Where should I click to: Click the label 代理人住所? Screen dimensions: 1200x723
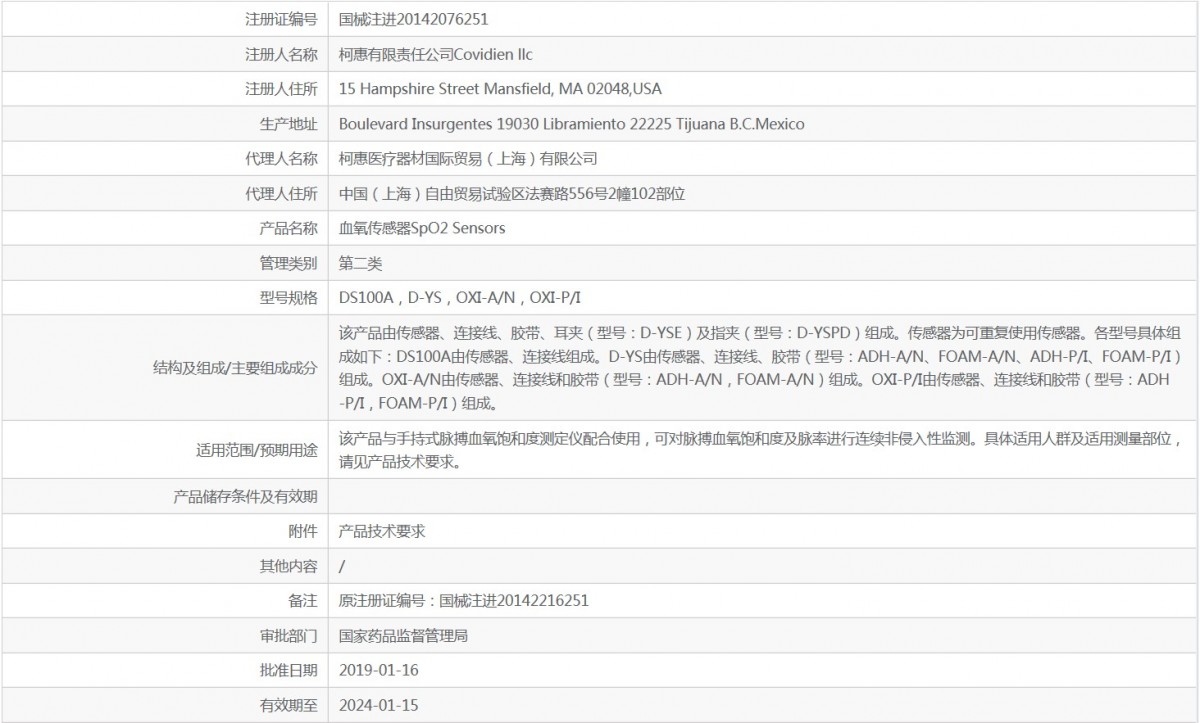click(x=281, y=193)
